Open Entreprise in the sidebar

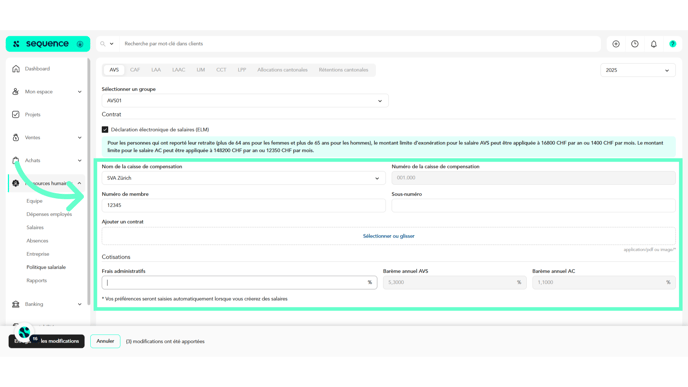38,254
